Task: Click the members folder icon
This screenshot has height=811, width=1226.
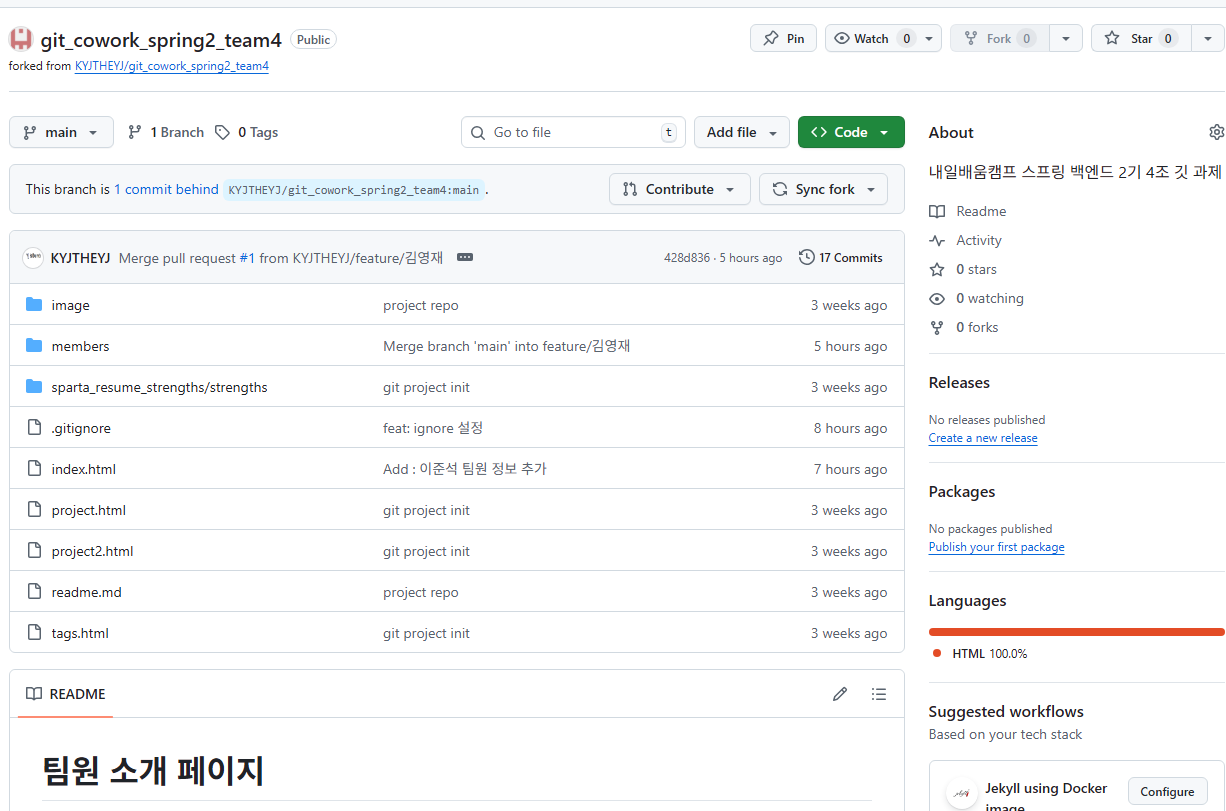Action: [34, 346]
